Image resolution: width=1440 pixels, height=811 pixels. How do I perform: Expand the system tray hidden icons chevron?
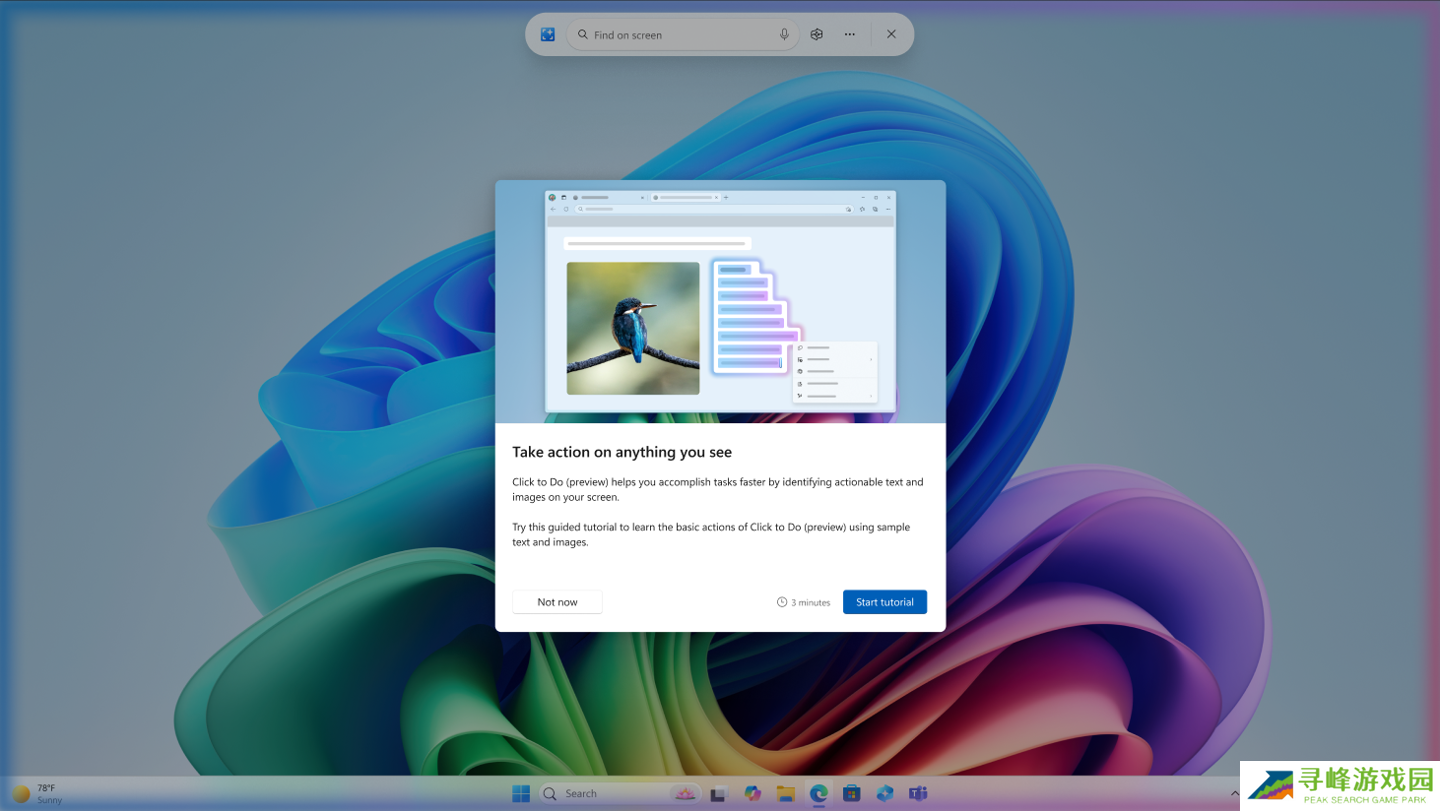point(1234,793)
